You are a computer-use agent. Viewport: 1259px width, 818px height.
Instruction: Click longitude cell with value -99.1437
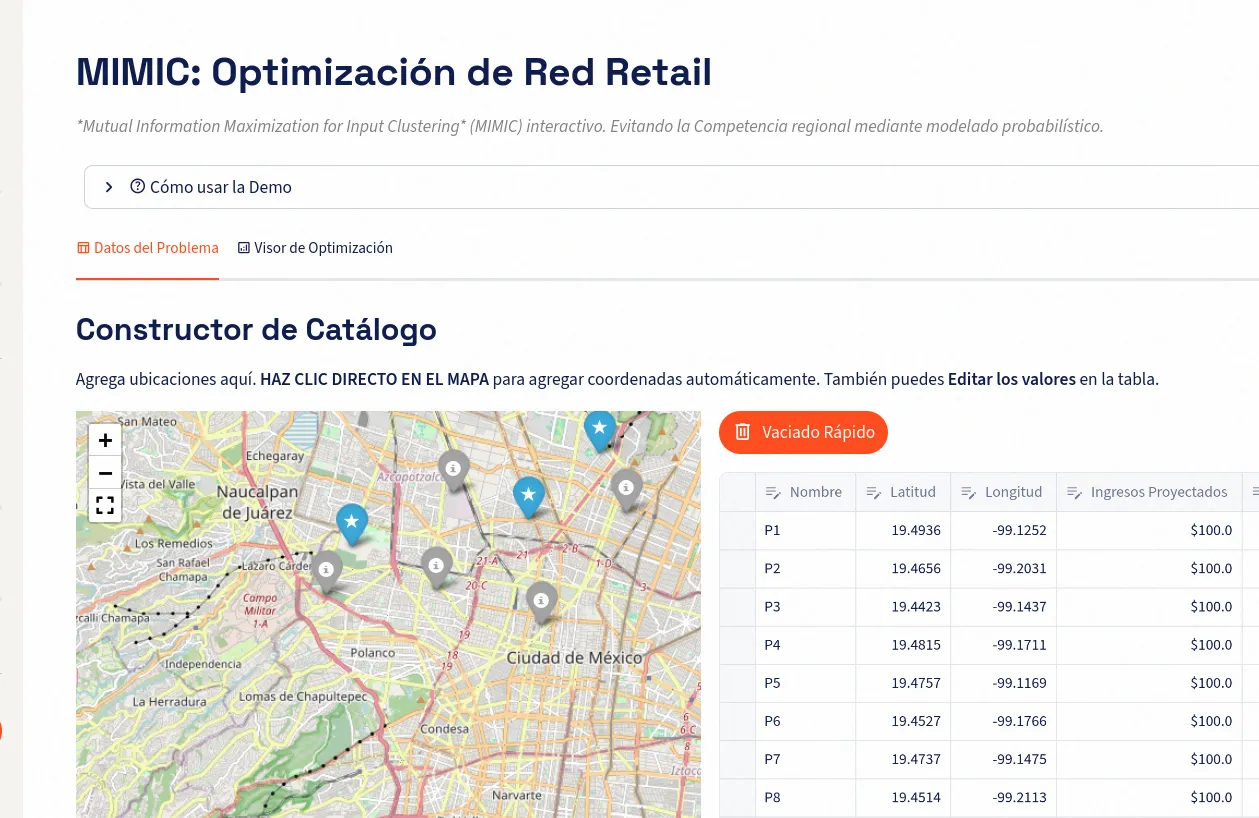[x=1003, y=606]
